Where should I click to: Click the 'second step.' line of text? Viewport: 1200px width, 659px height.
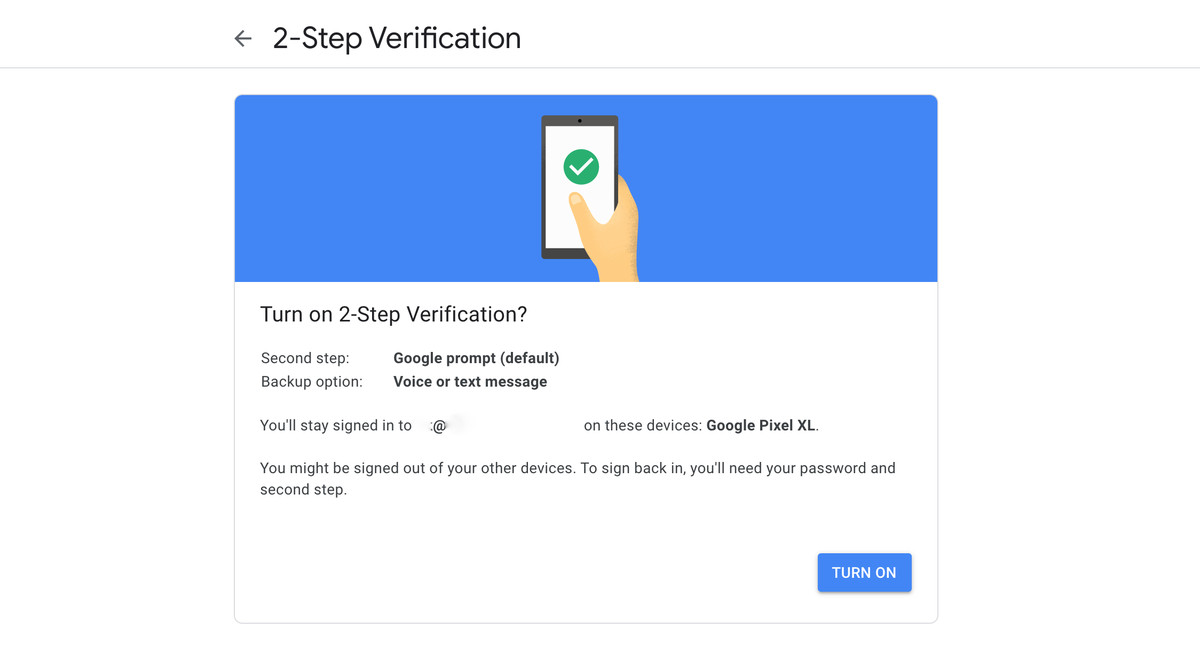point(303,490)
